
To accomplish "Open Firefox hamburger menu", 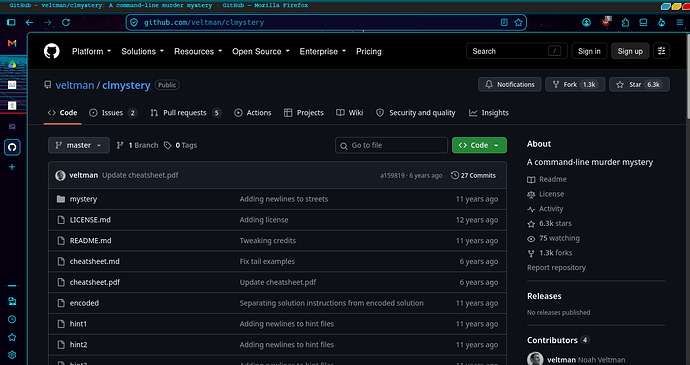I will 680,22.
